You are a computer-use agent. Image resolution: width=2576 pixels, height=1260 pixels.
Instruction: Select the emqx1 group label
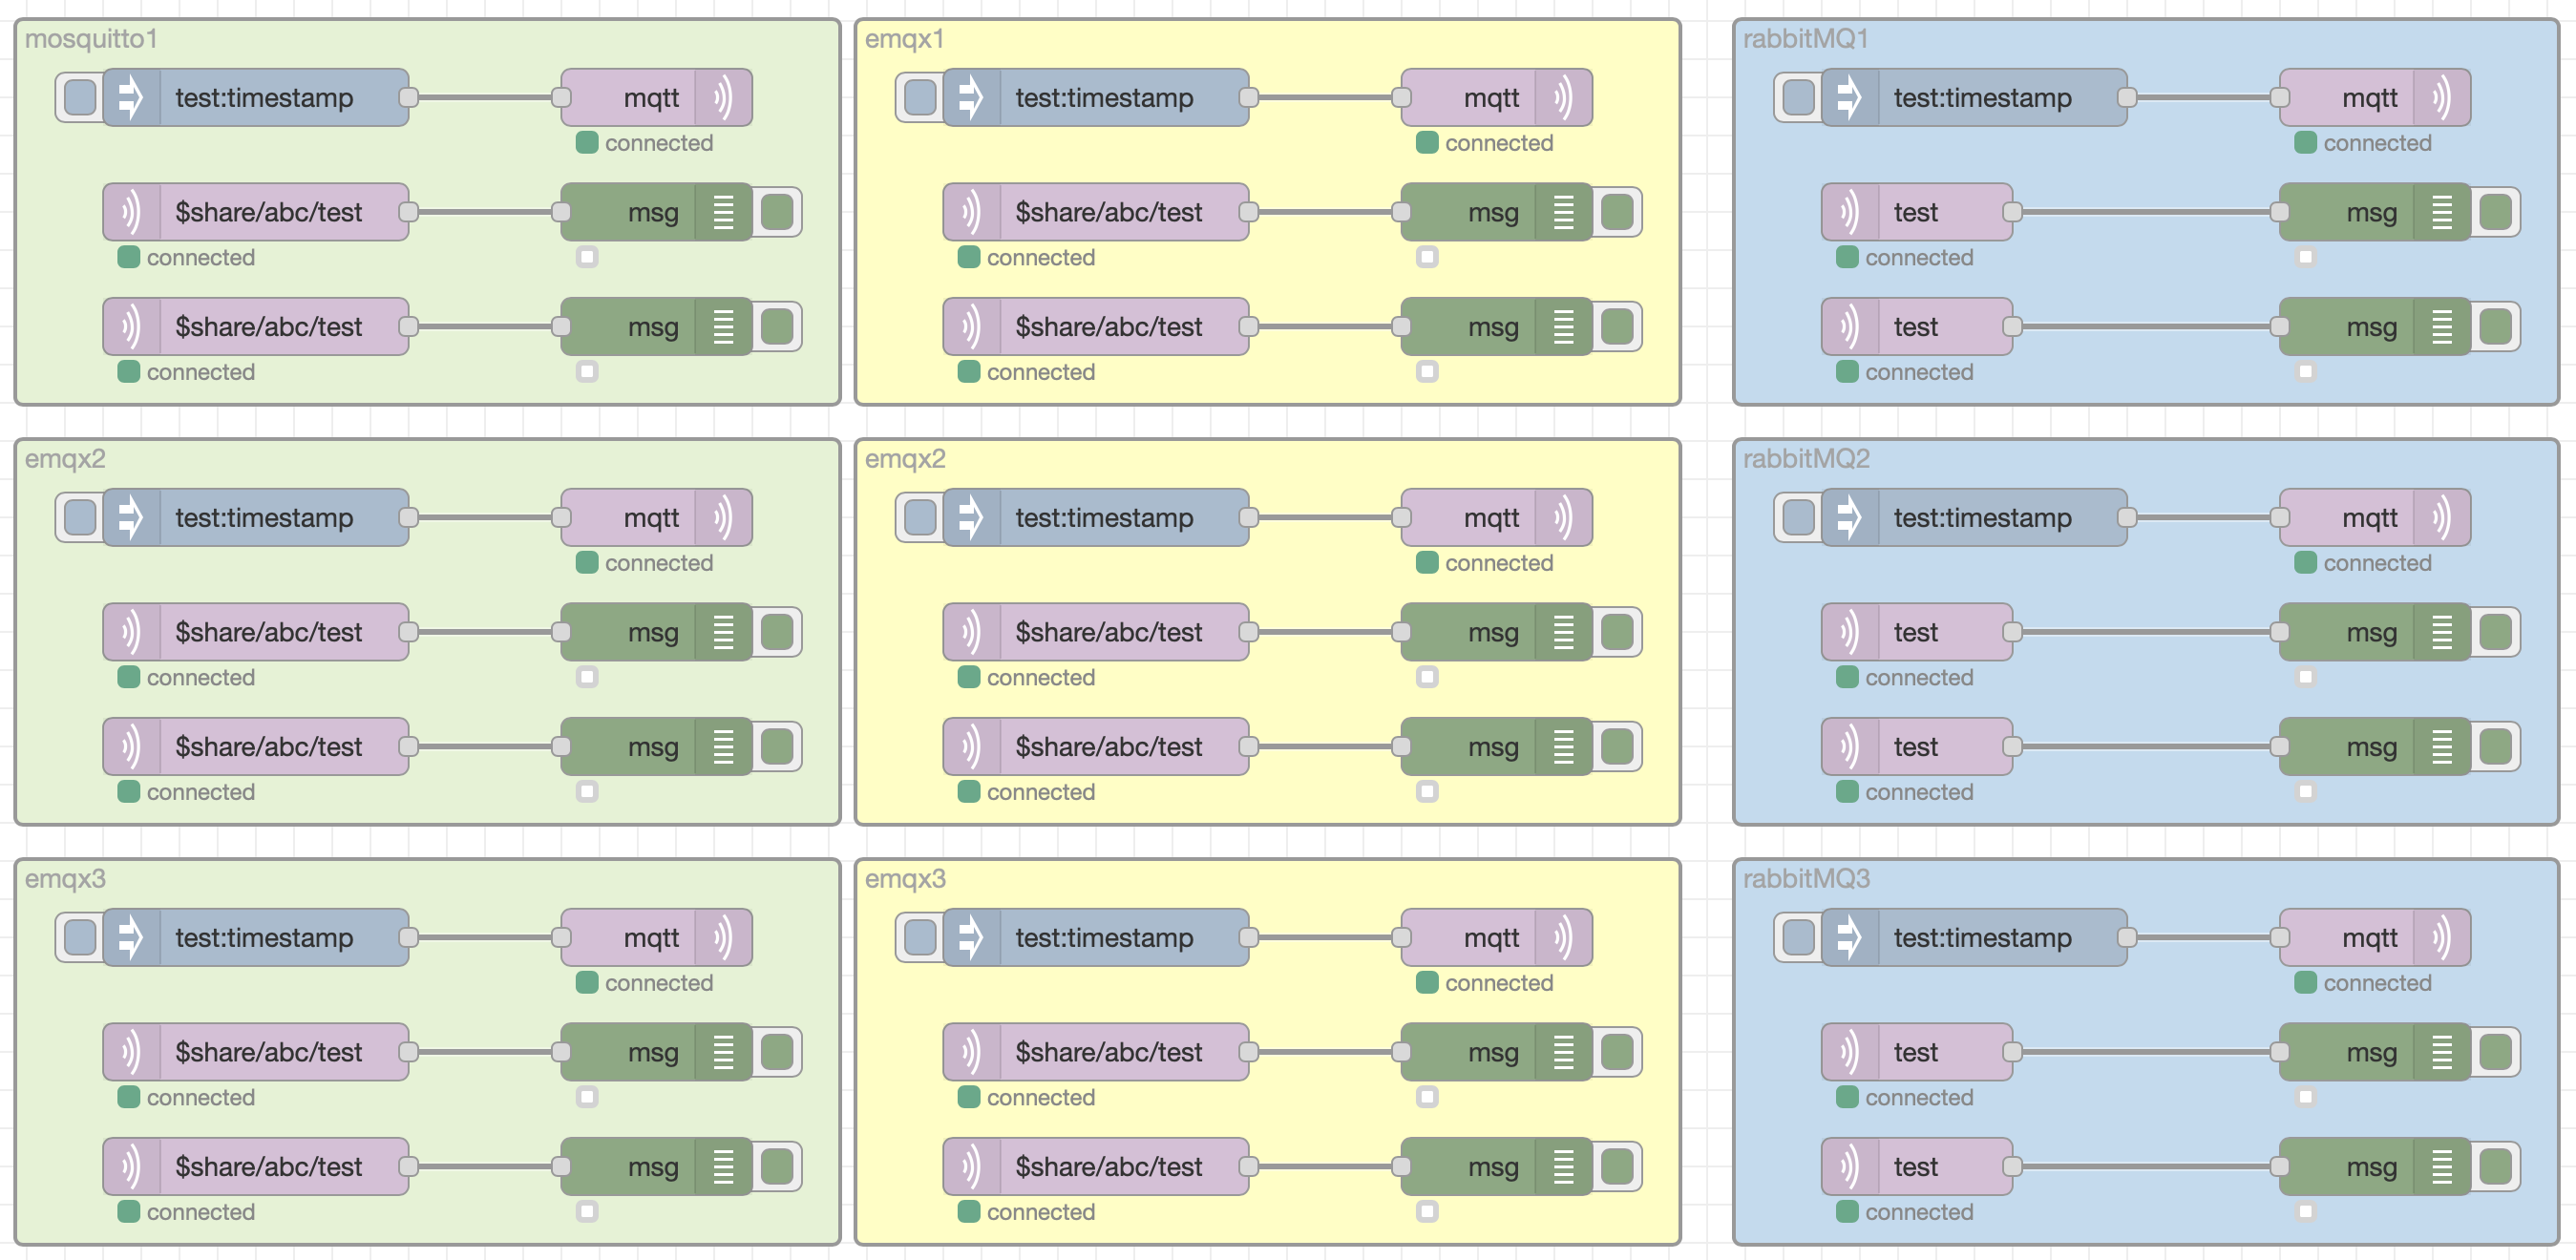coord(904,39)
